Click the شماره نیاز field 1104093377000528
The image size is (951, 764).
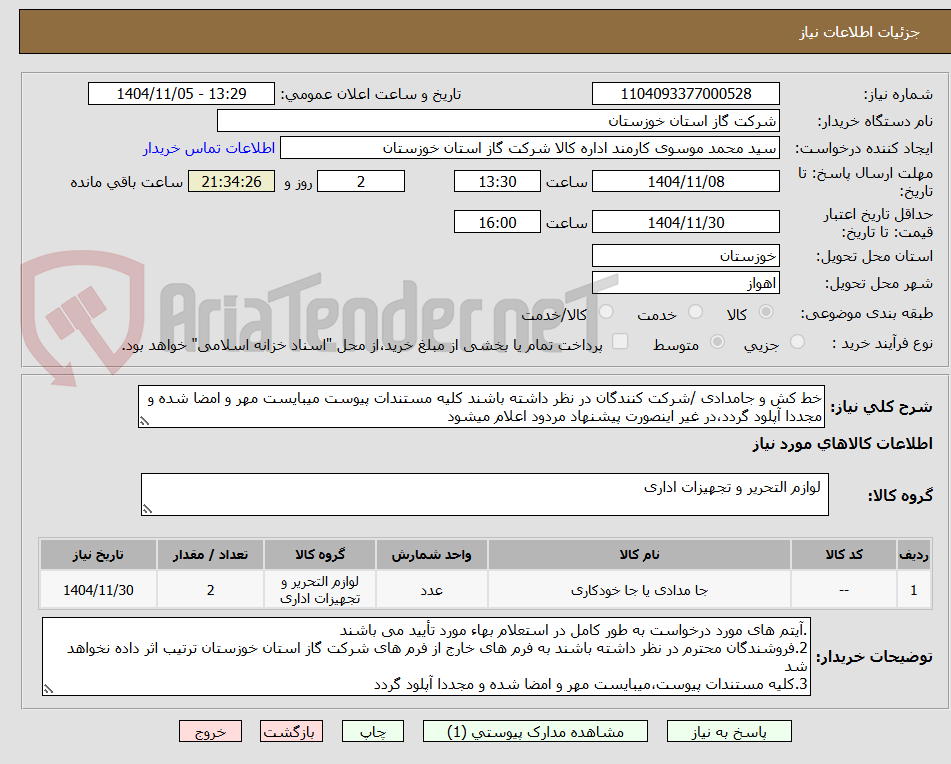pyautogui.click(x=686, y=94)
